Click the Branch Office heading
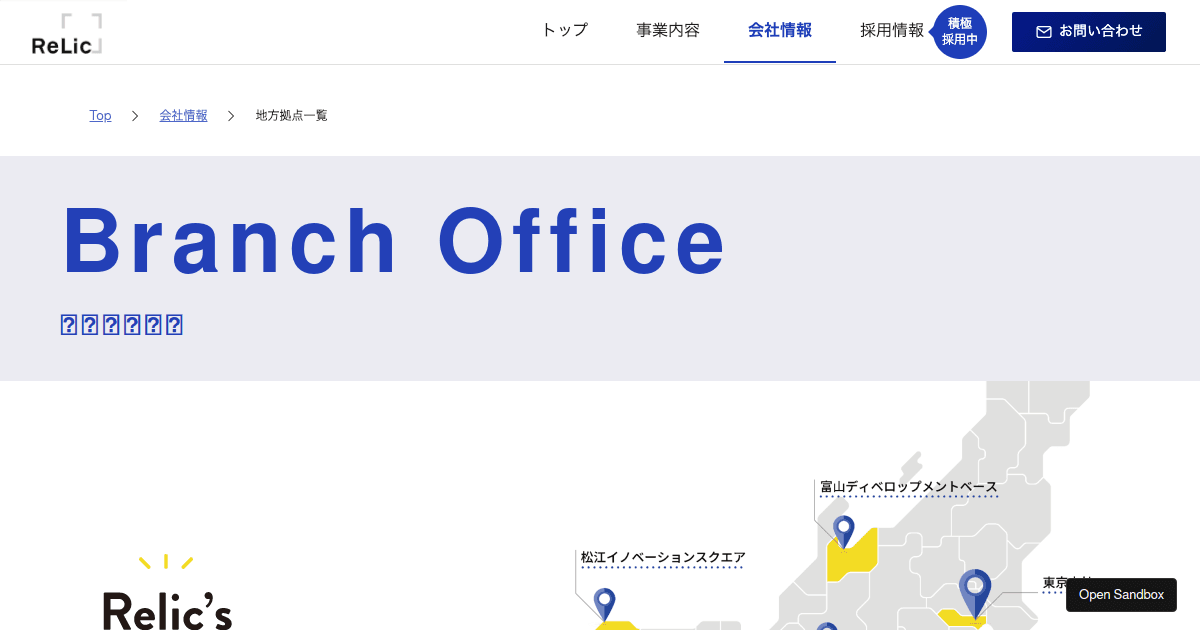 (395, 243)
